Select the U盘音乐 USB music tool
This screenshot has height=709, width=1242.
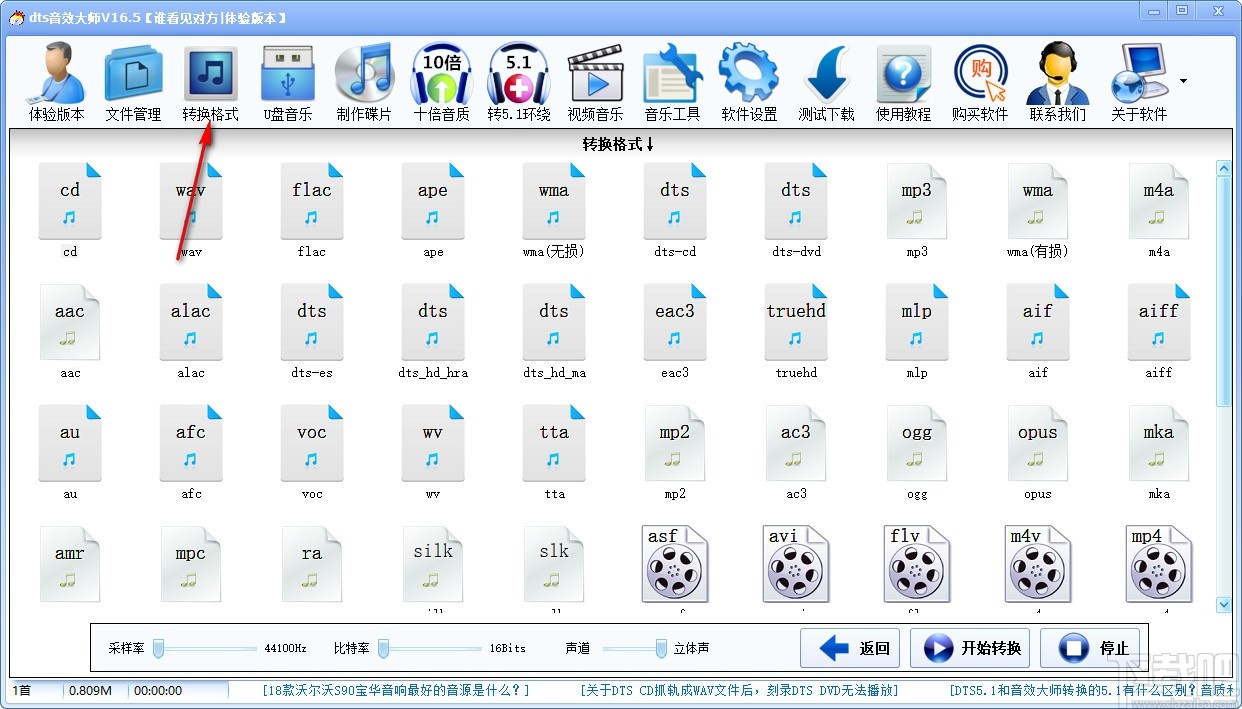click(x=286, y=80)
